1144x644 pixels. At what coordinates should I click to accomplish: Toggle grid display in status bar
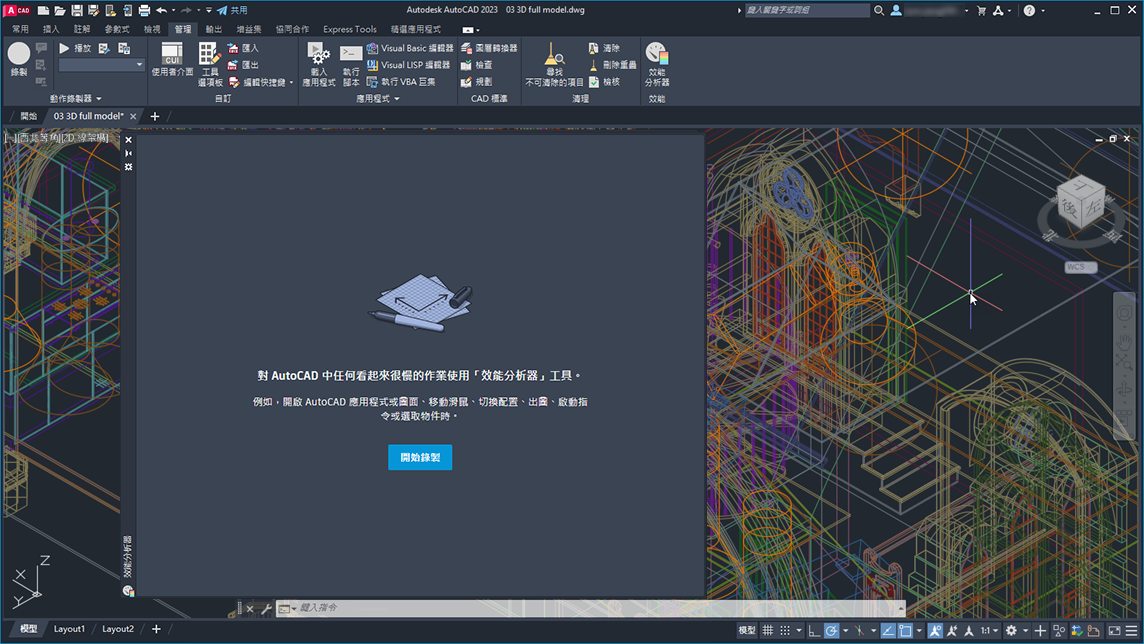[x=768, y=630]
